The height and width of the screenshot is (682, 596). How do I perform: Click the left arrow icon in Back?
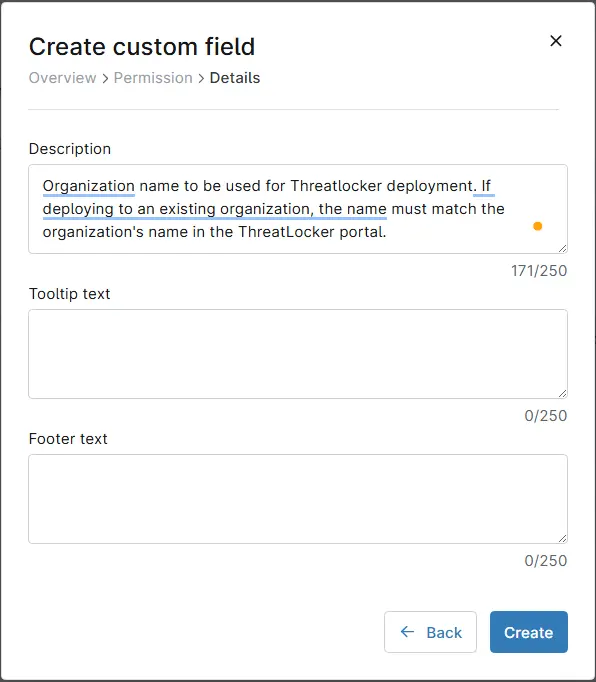pyautogui.click(x=407, y=632)
